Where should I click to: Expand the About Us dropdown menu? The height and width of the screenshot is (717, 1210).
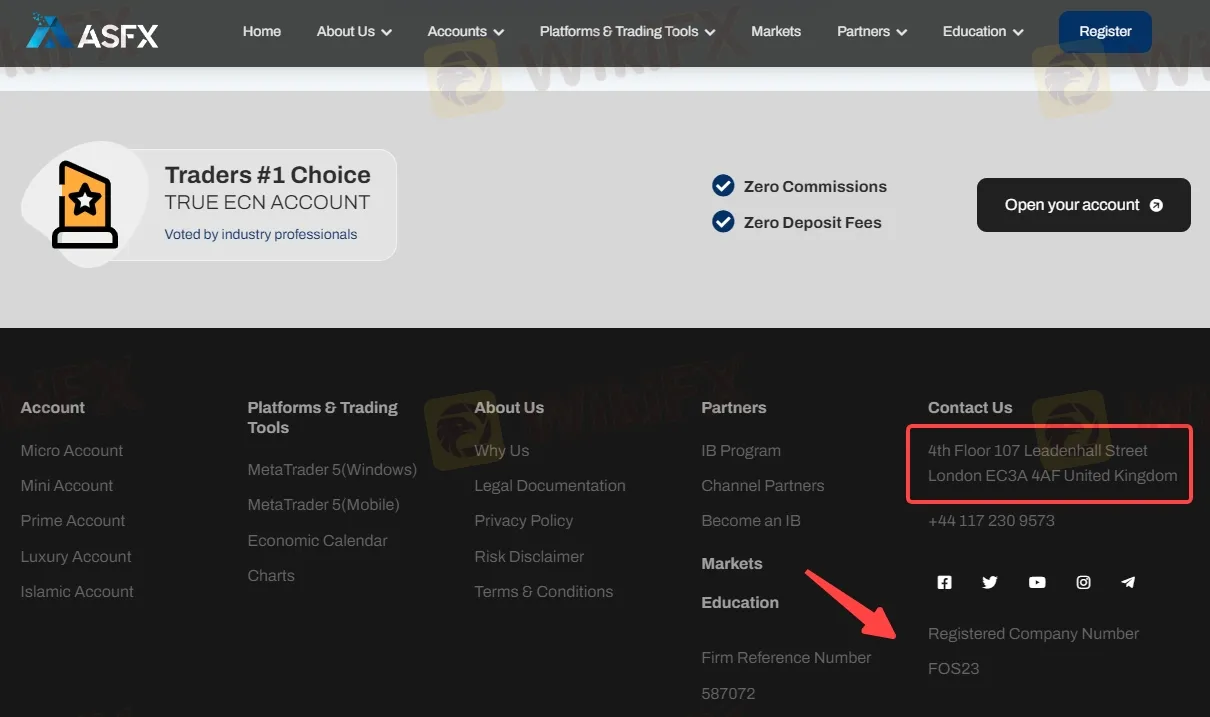(x=354, y=32)
